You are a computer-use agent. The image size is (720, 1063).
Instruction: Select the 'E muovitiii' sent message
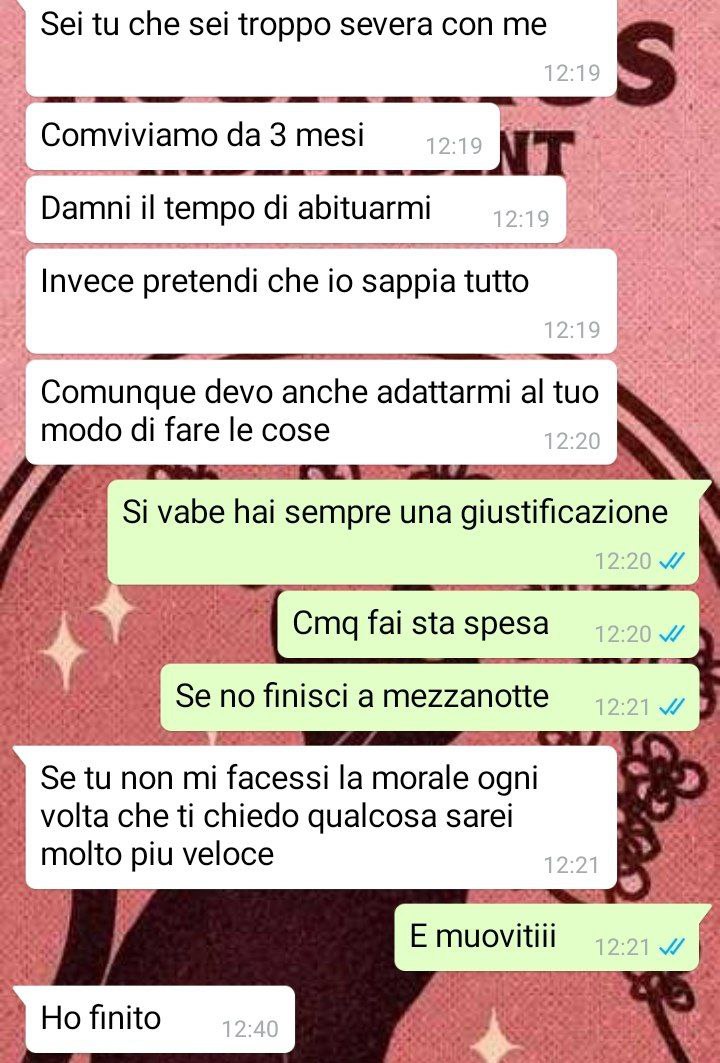coord(546,938)
